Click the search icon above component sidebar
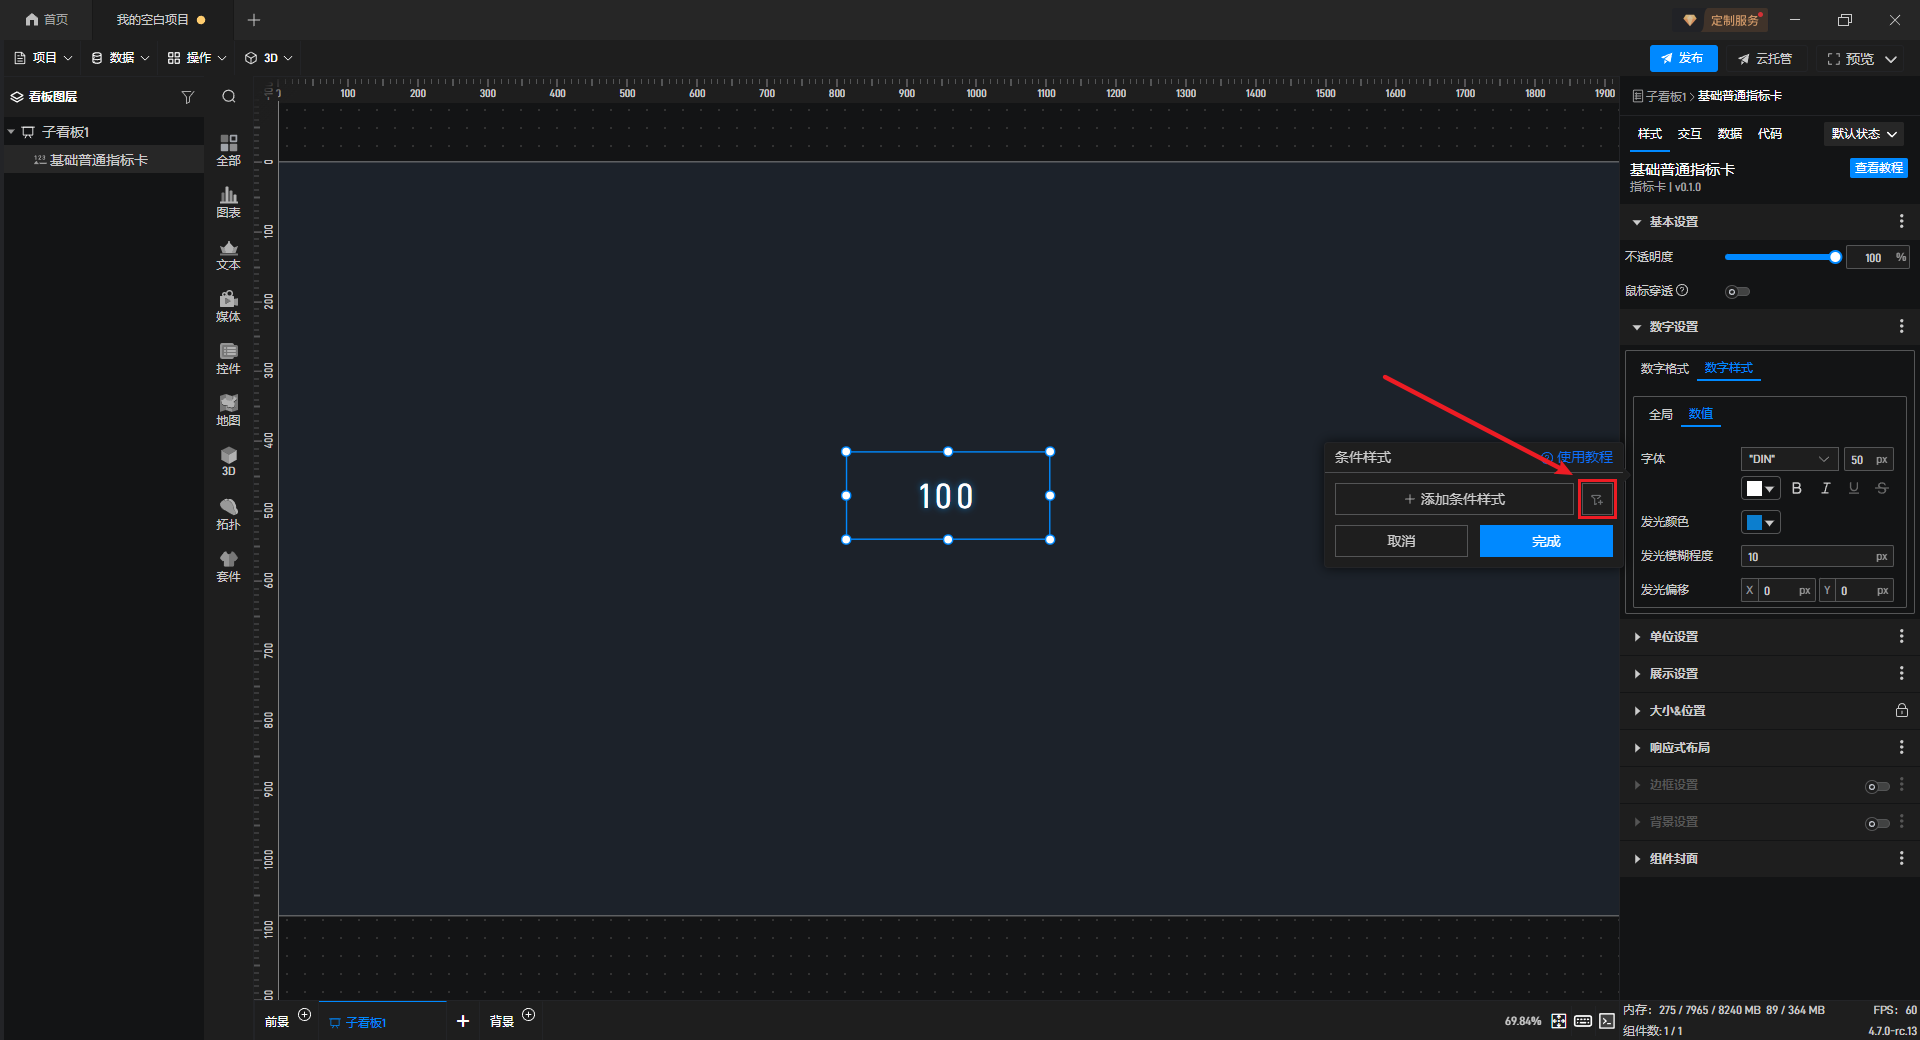This screenshot has height=1040, width=1920. [229, 97]
